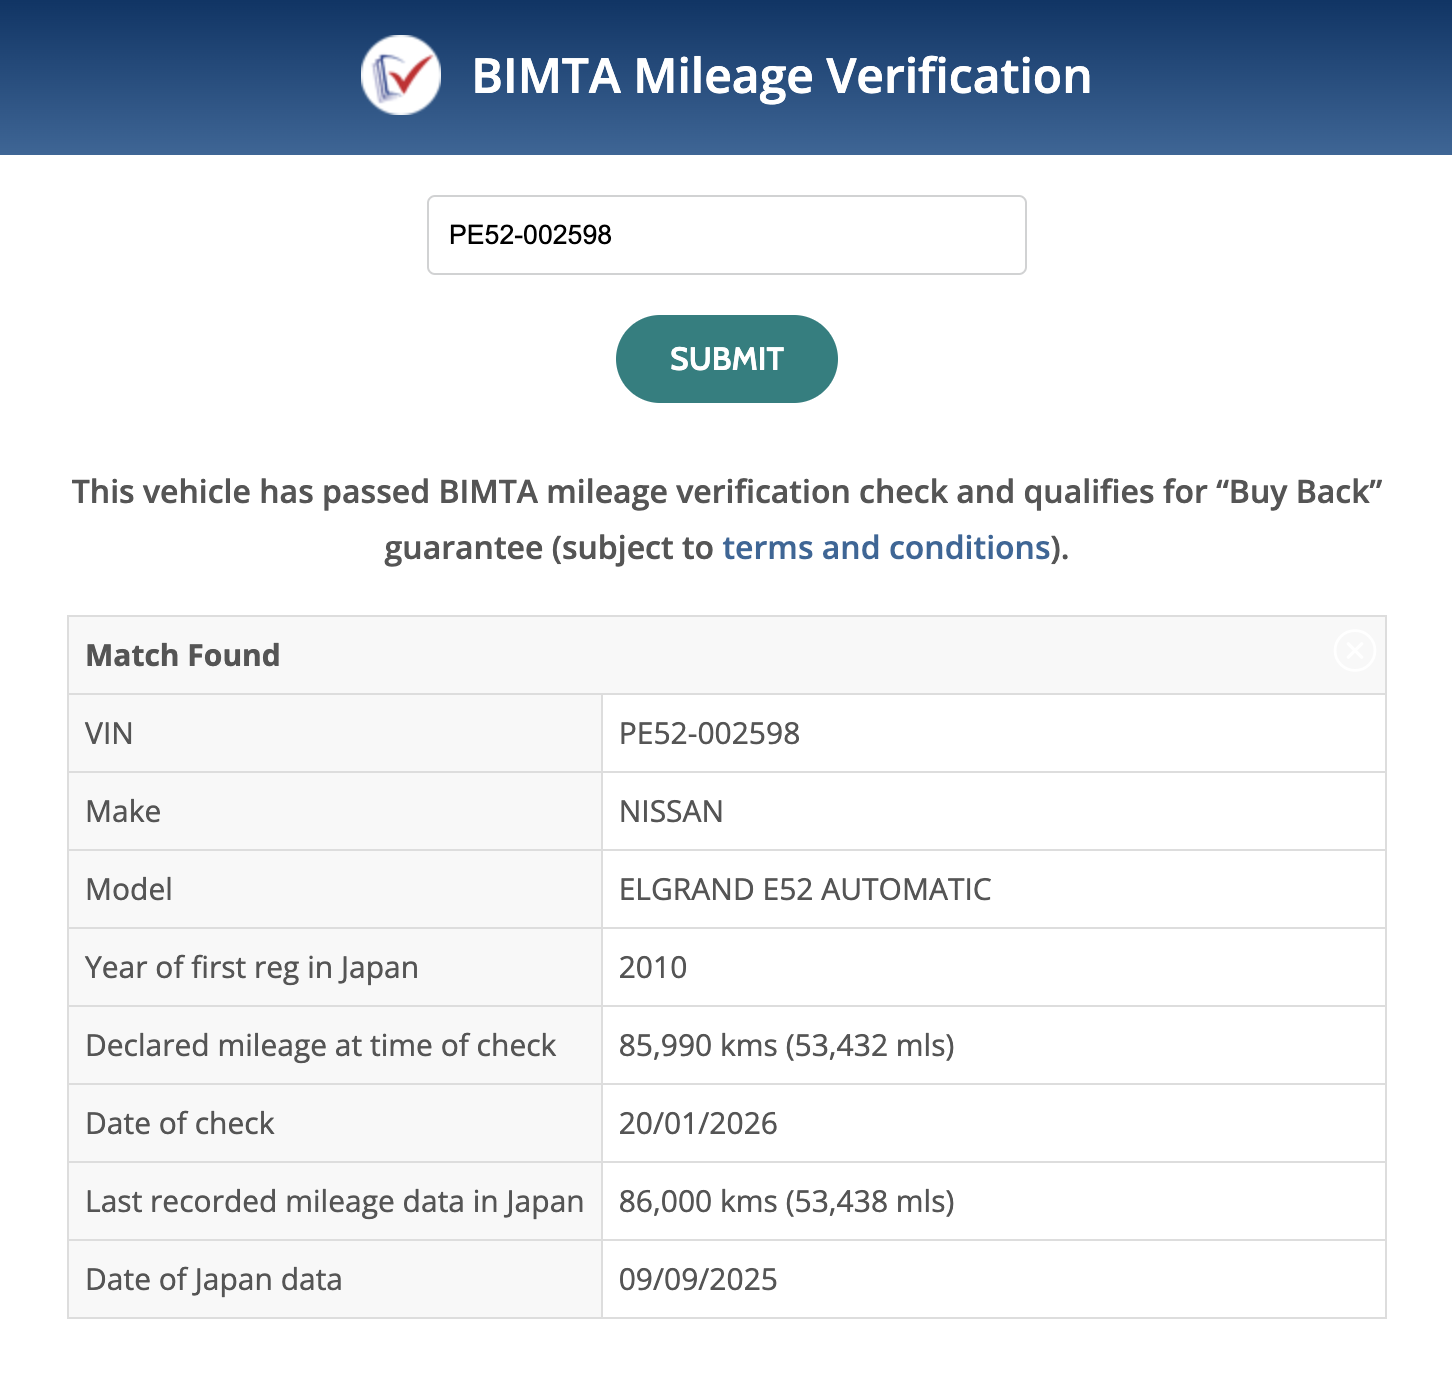Click the VIN row label
1452x1376 pixels.
(x=109, y=733)
